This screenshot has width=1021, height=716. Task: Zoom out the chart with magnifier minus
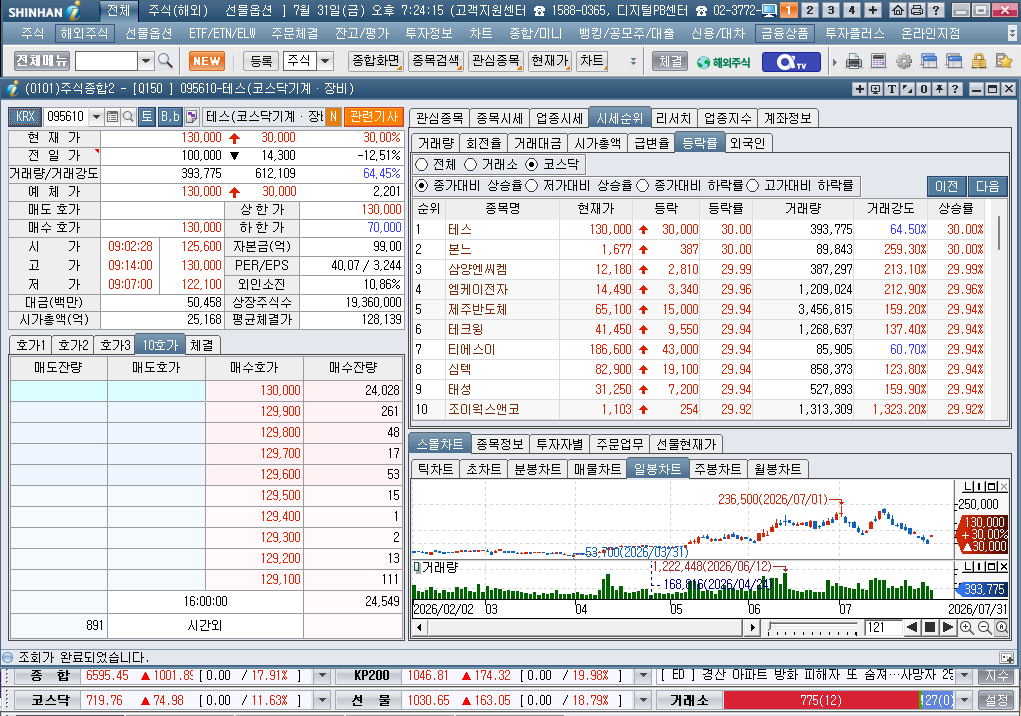click(x=985, y=627)
